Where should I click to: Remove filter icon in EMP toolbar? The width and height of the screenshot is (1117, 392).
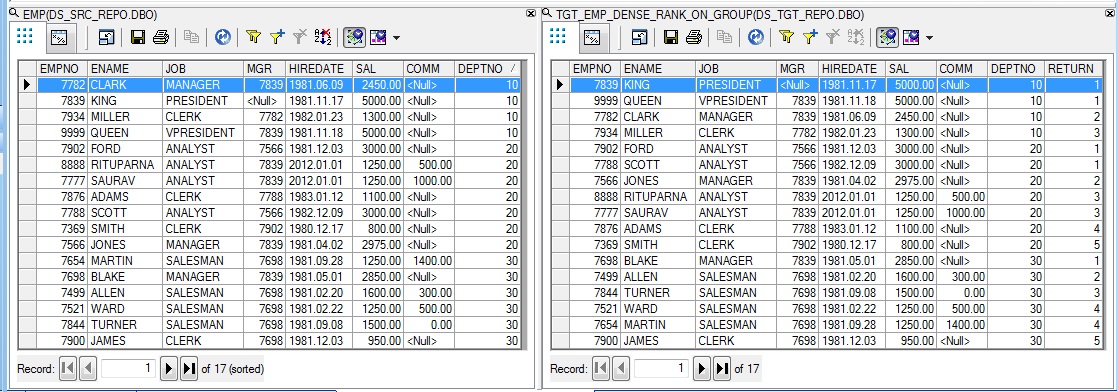point(300,37)
